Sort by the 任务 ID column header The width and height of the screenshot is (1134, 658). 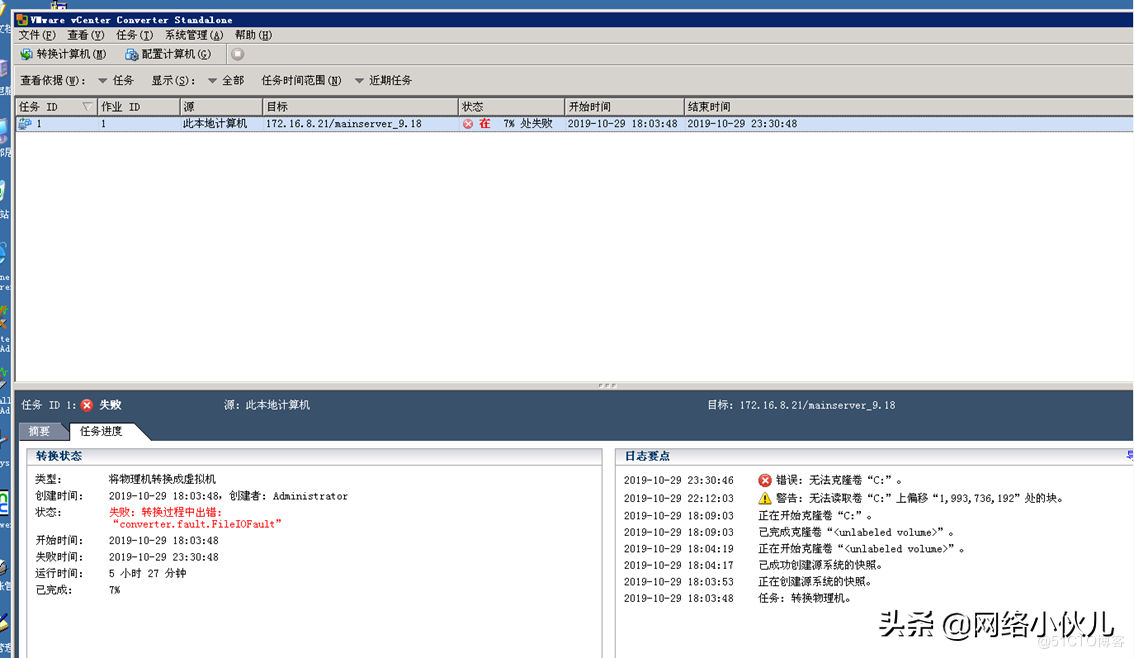pyautogui.click(x=56, y=107)
